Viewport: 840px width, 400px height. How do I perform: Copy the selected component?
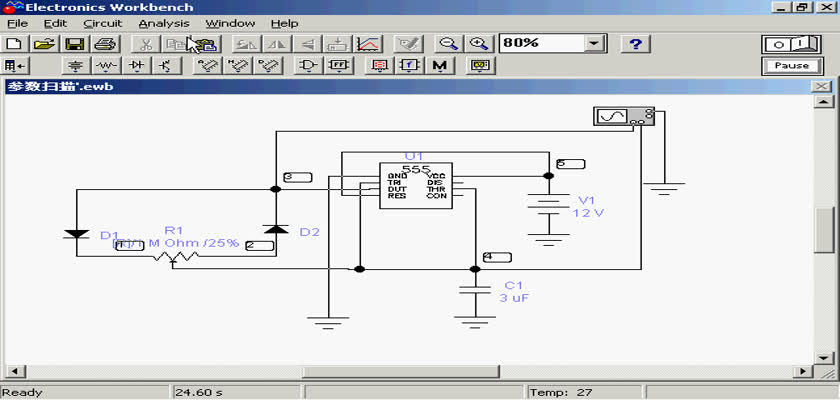pyautogui.click(x=174, y=43)
